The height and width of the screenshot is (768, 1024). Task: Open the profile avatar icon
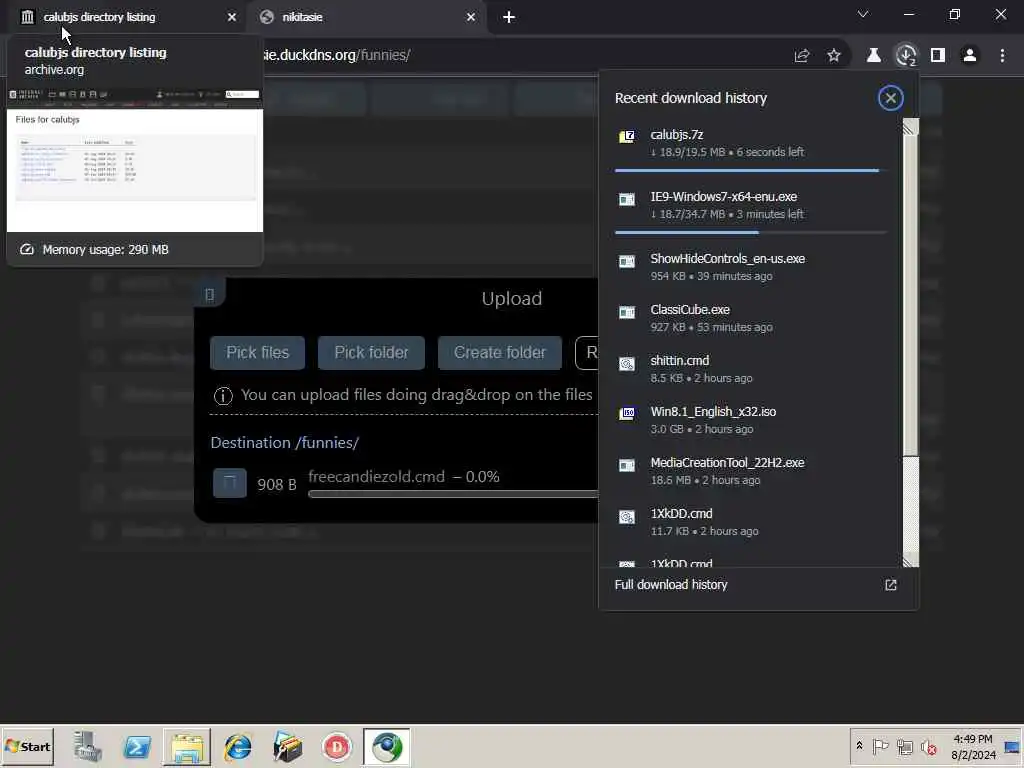pyautogui.click(x=970, y=56)
